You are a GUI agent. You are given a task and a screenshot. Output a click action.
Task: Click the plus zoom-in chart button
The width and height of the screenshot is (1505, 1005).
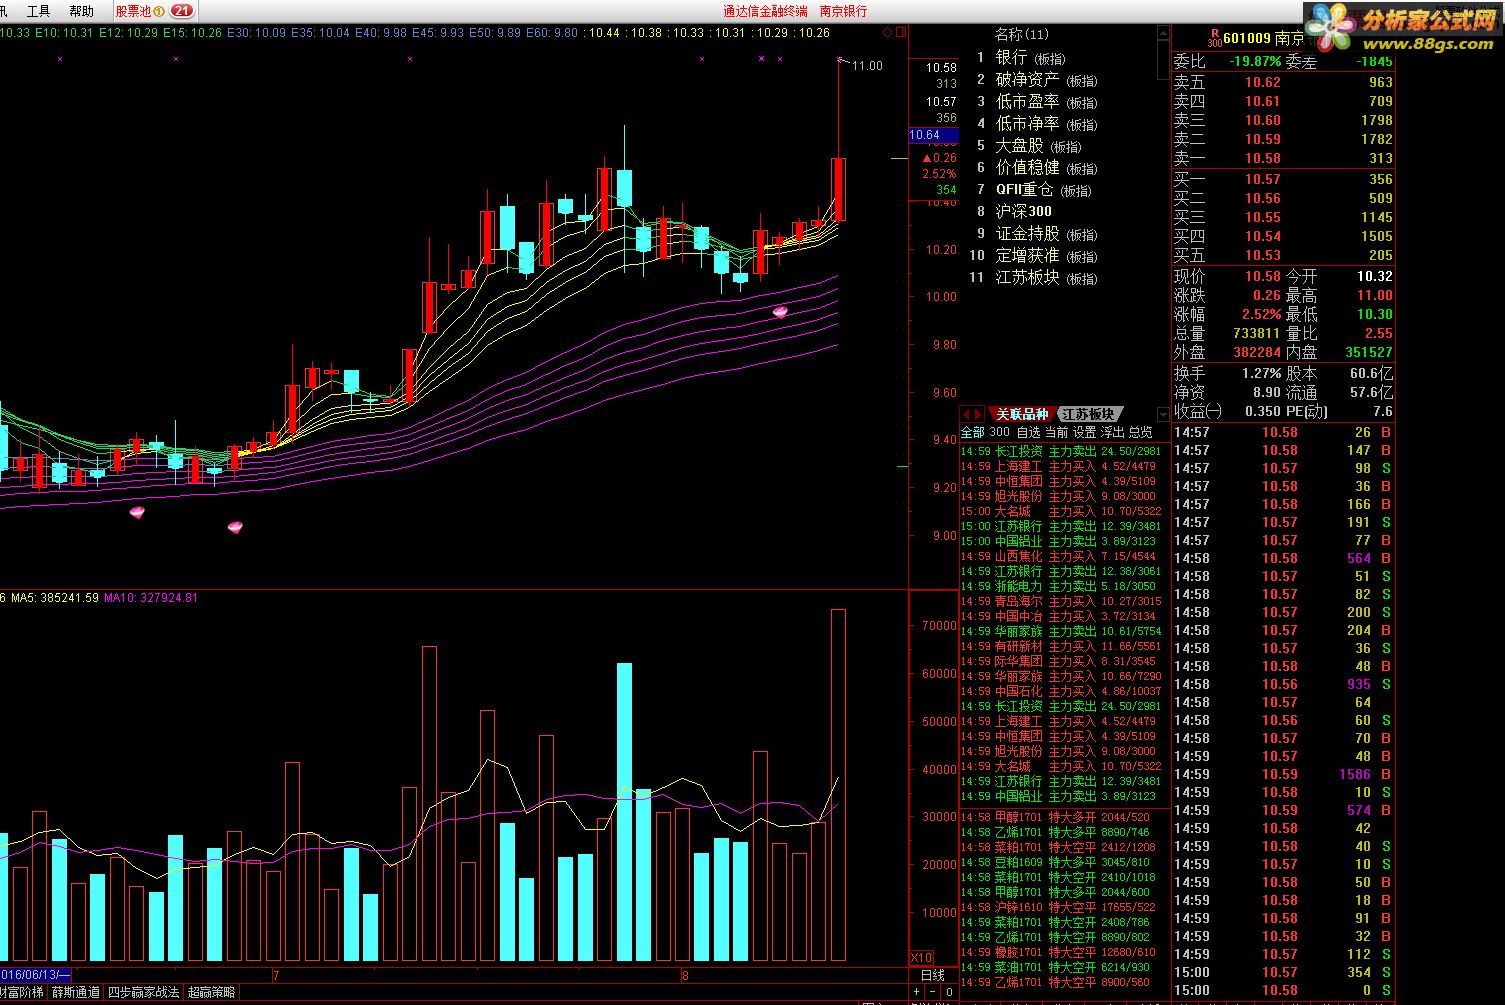pyautogui.click(x=916, y=993)
